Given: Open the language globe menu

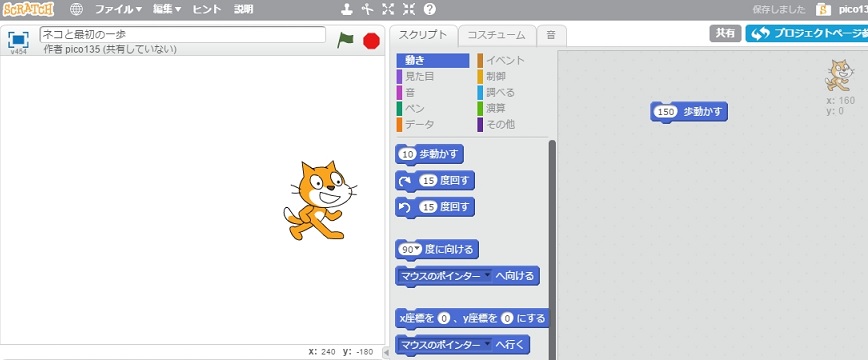Looking at the screenshot, I should click(76, 9).
